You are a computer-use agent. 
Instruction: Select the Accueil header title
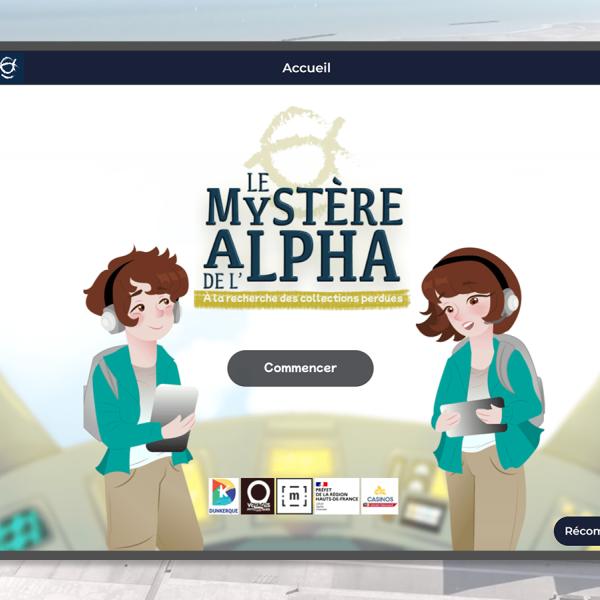click(306, 68)
